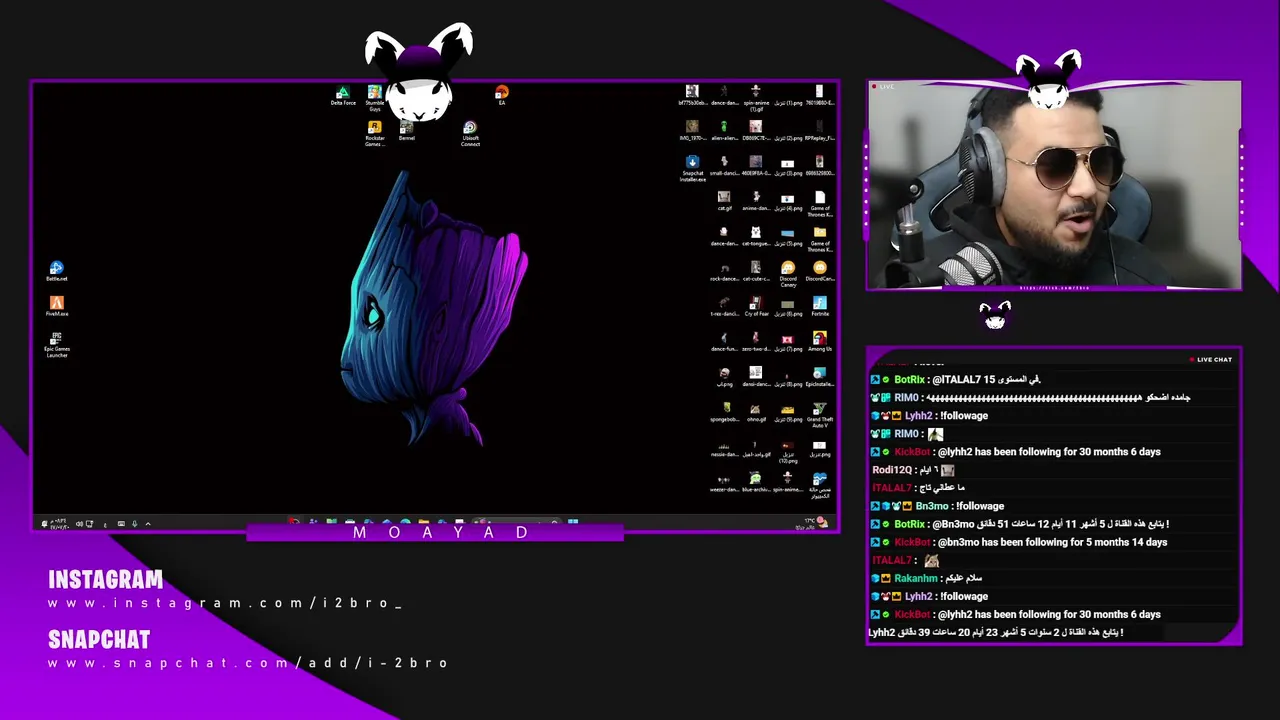Launch the EA app desktop shortcut

click(x=502, y=95)
